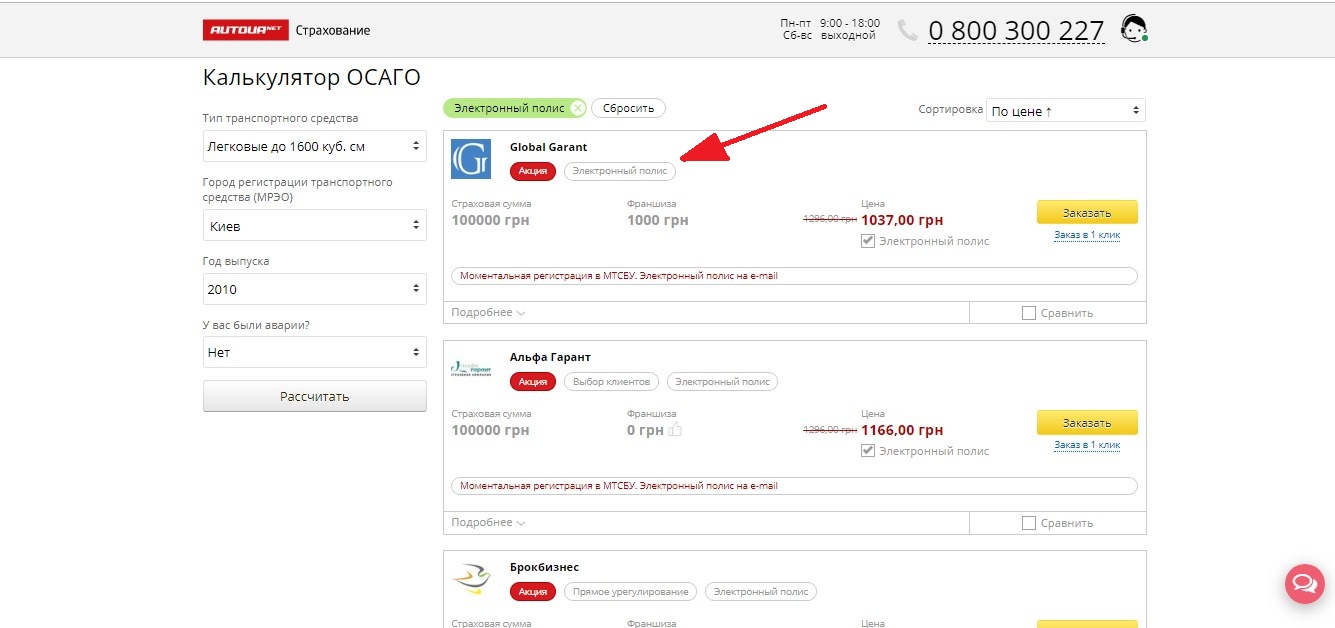Click the Альфа Гарант company logo
Screen dimensions: 1335x628
click(471, 368)
